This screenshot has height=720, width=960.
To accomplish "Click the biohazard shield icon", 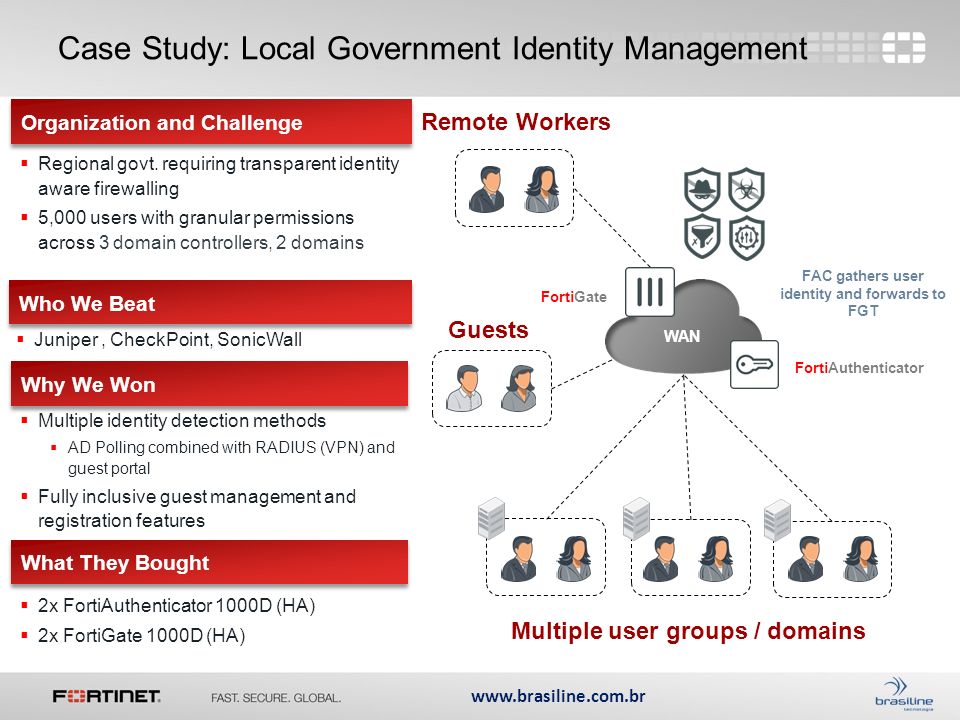I will coord(746,189).
